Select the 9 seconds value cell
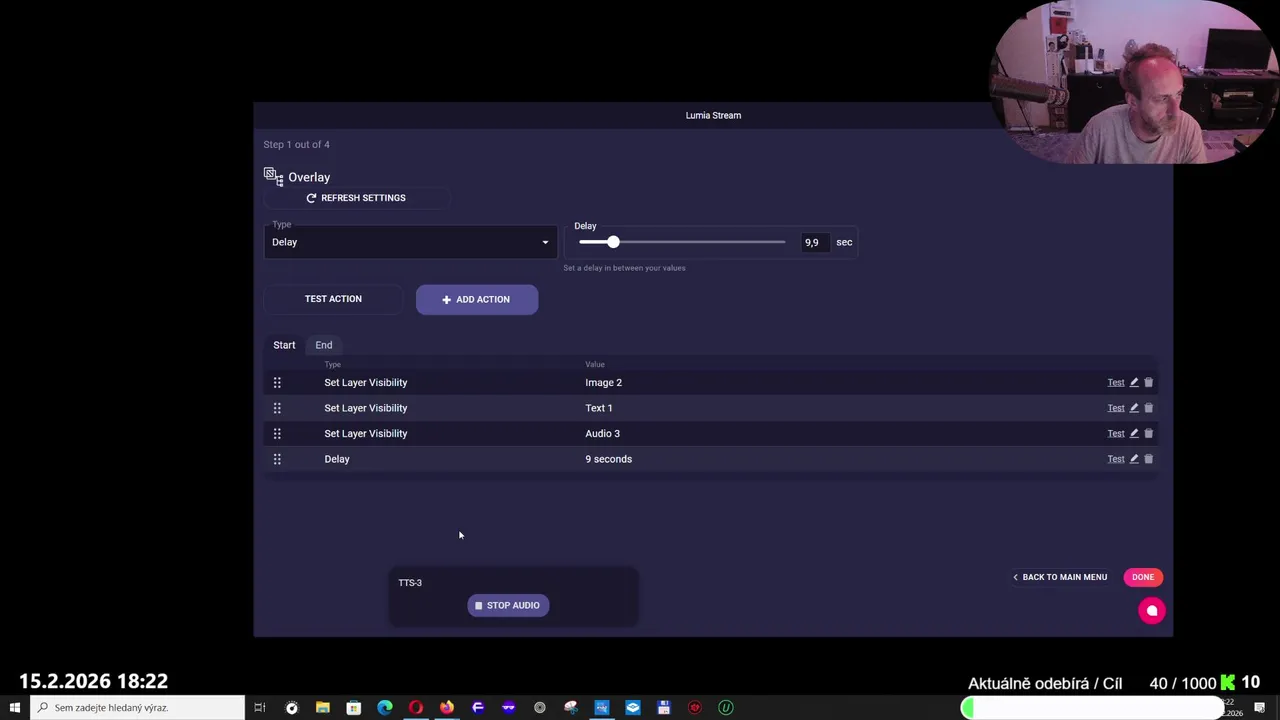1280x720 pixels. pyautogui.click(x=608, y=459)
